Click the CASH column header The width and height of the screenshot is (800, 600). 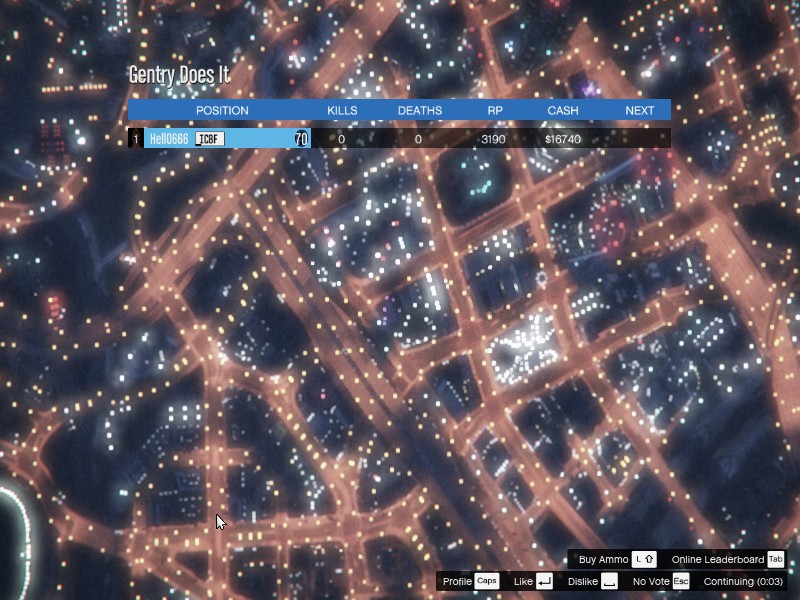563,110
